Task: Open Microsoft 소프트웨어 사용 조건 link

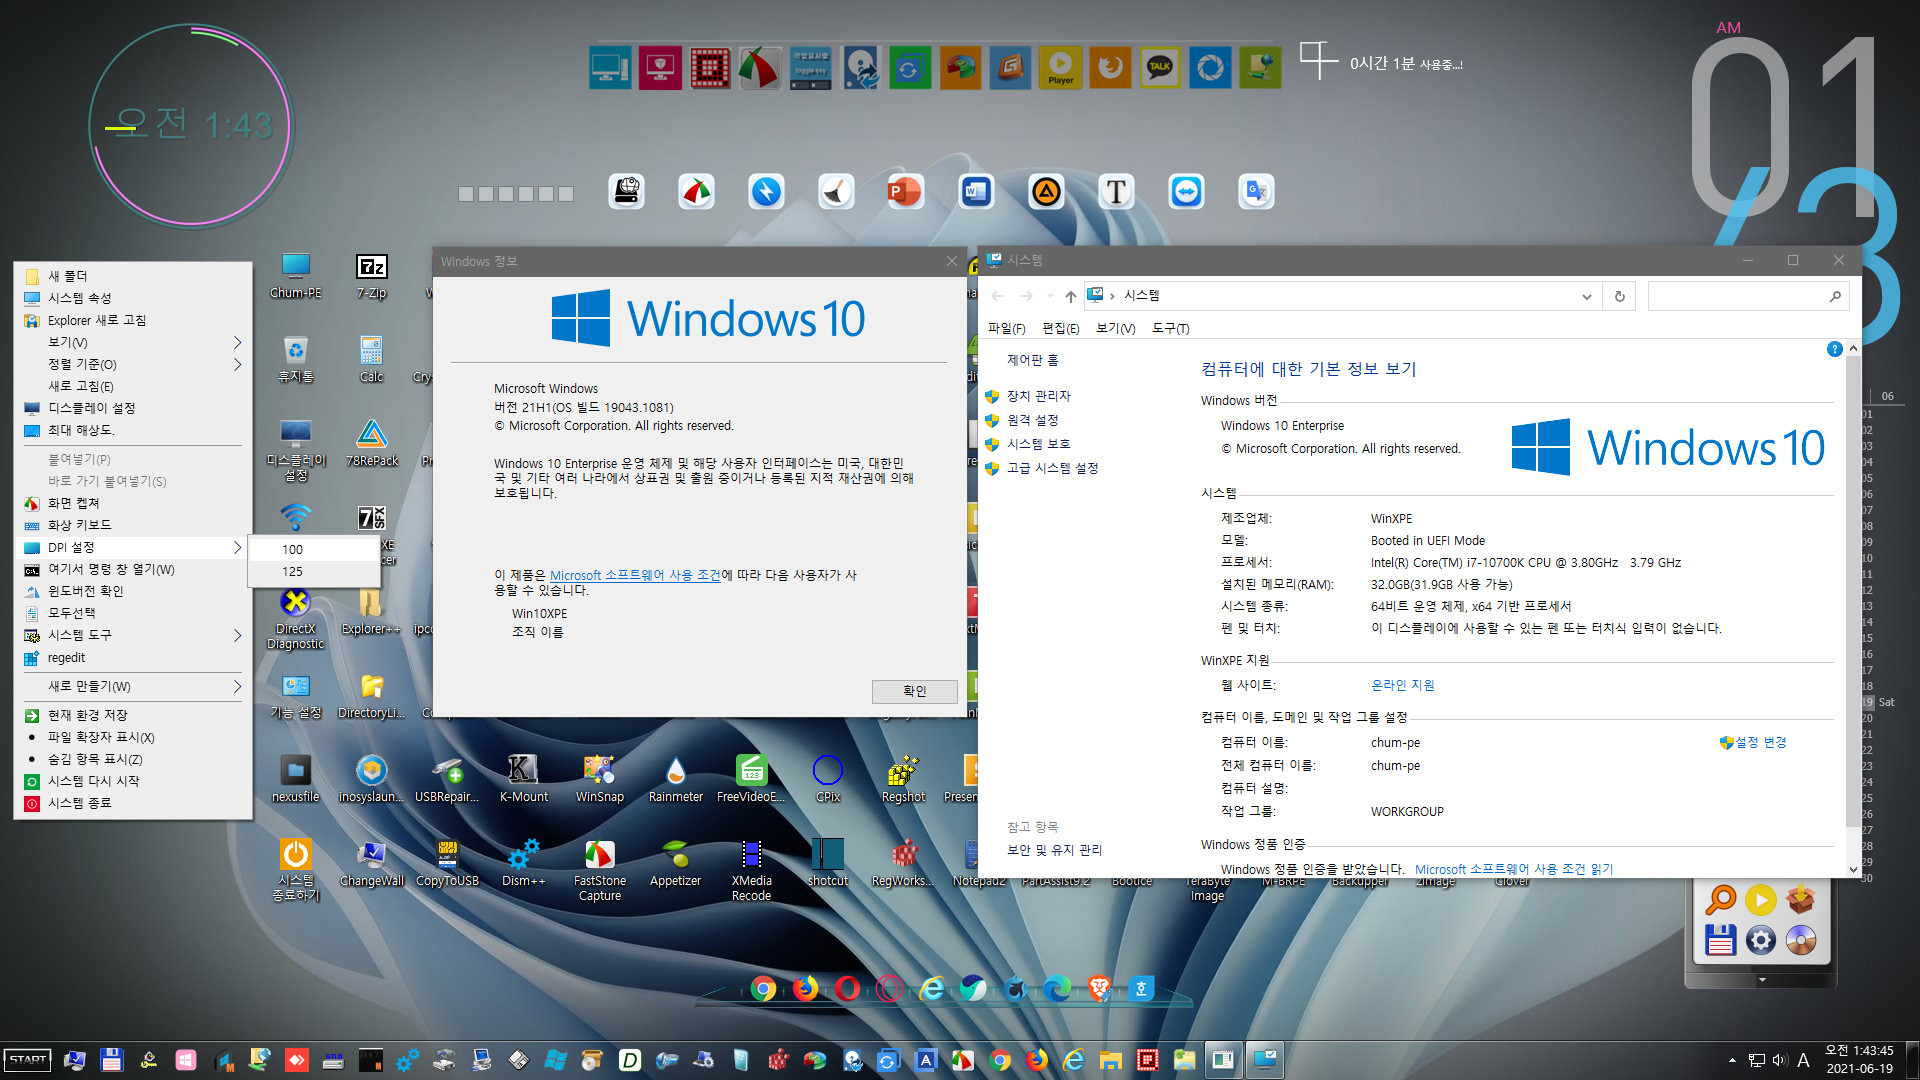Action: pyautogui.click(x=635, y=575)
